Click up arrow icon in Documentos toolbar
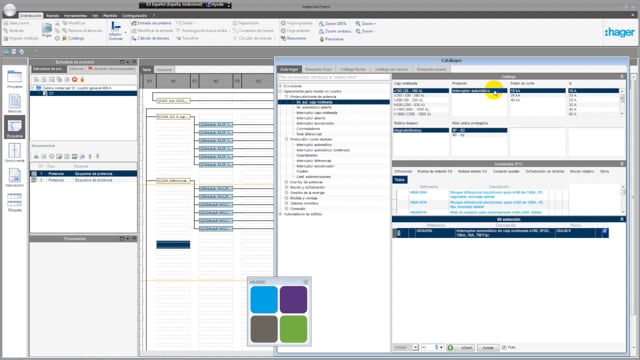Viewport: 640px width, 360px height. coord(90,156)
